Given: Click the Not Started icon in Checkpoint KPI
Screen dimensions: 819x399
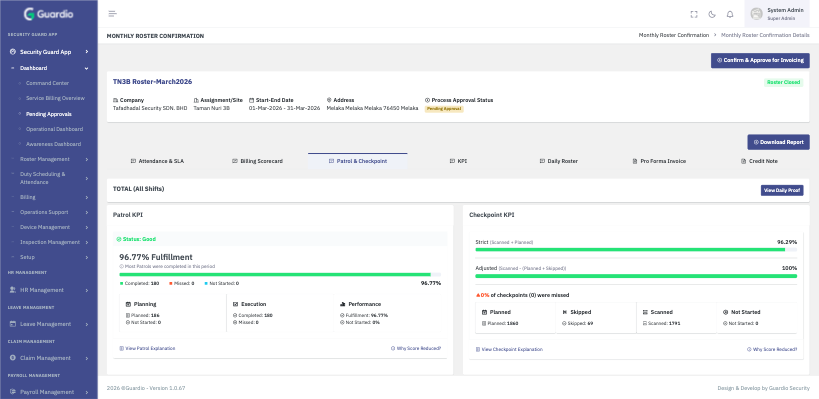Looking at the screenshot, I should coord(726,312).
